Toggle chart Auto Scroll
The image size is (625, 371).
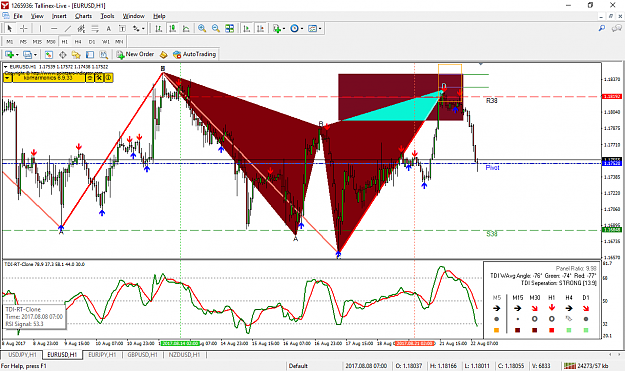point(247,28)
